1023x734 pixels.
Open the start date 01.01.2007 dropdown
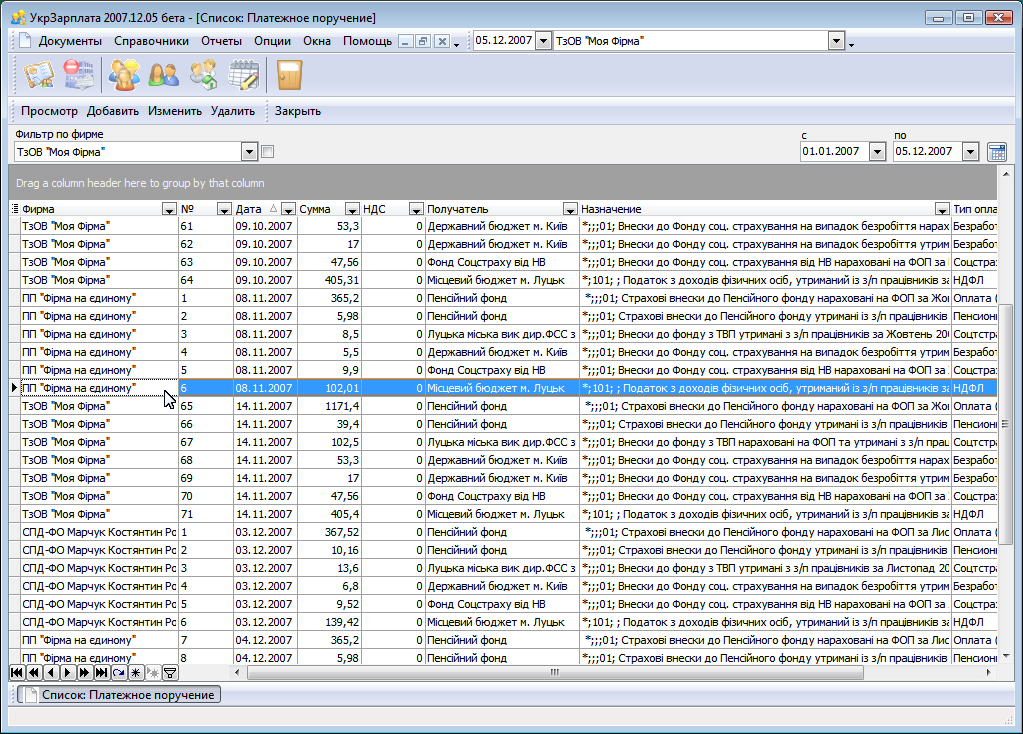coord(877,152)
